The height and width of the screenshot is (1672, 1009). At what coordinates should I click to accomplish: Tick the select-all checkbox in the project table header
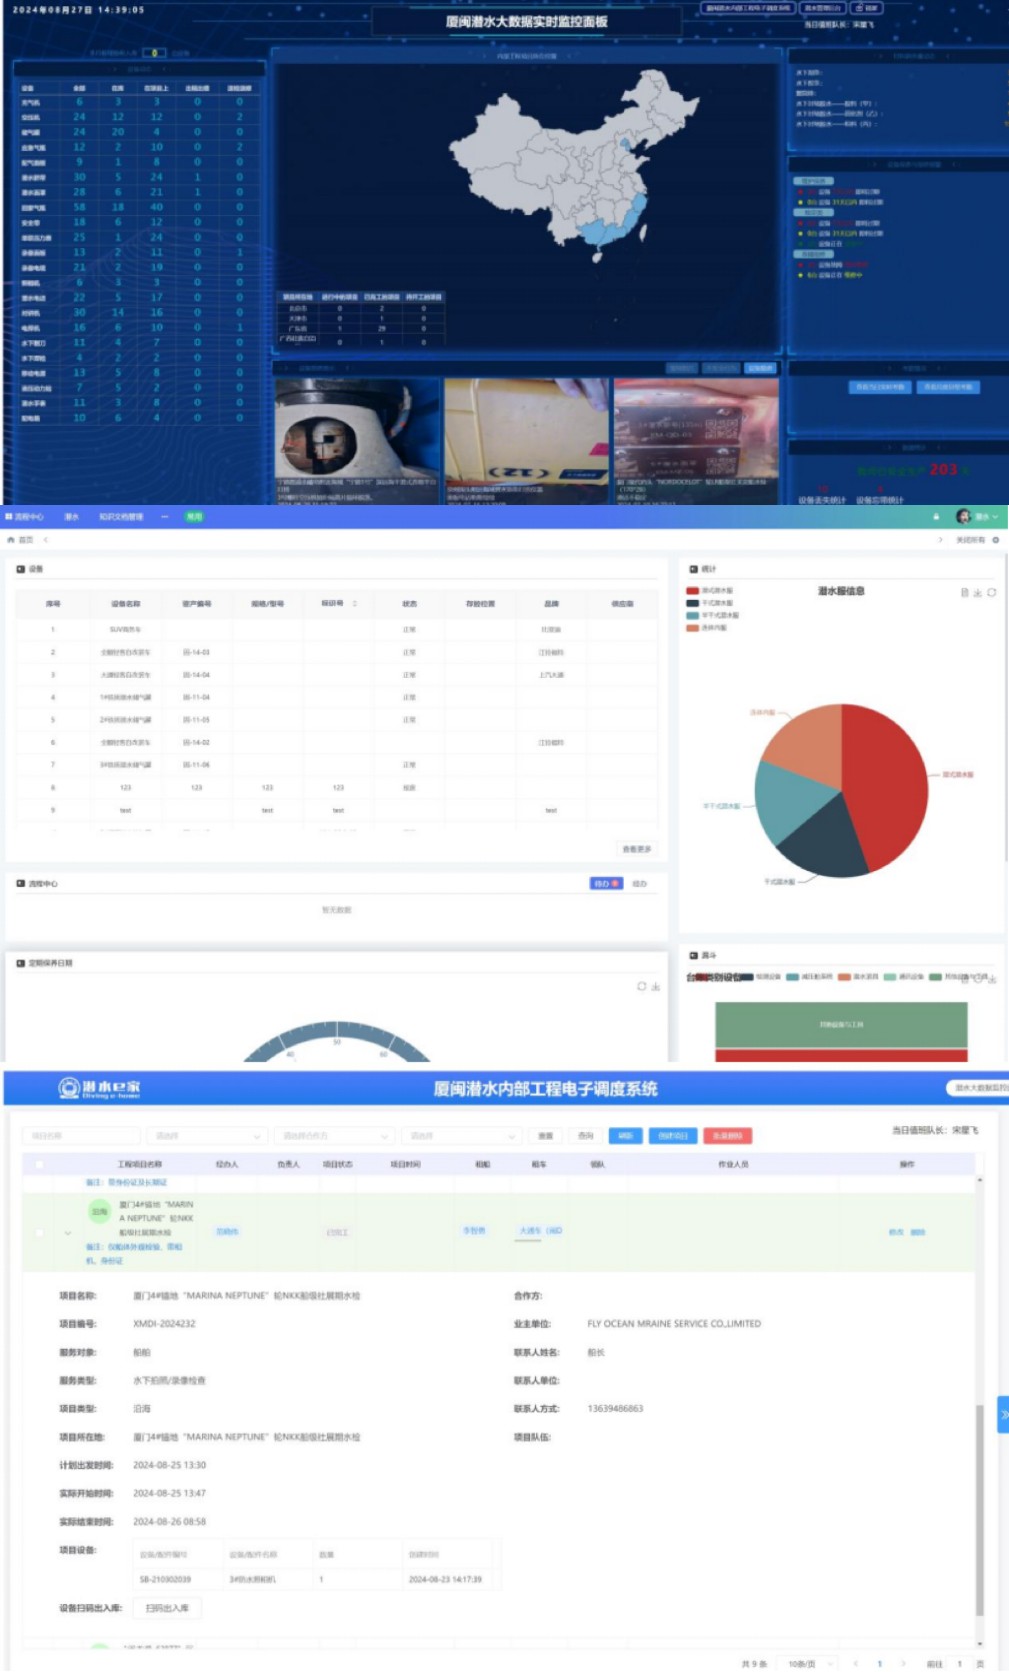[x=40, y=1164]
